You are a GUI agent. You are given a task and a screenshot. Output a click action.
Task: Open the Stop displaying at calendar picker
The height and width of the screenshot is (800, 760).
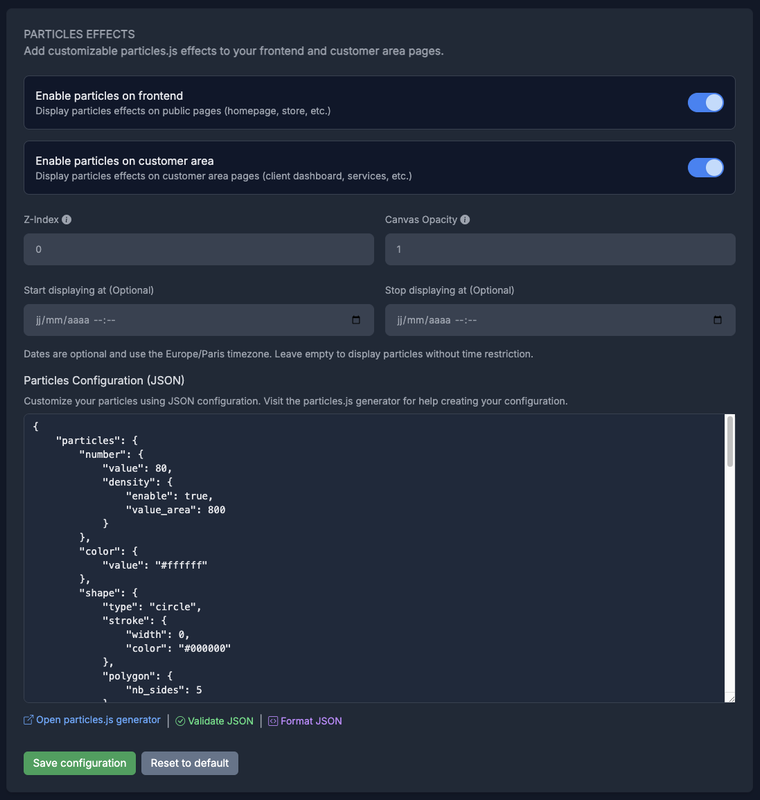[x=717, y=320]
